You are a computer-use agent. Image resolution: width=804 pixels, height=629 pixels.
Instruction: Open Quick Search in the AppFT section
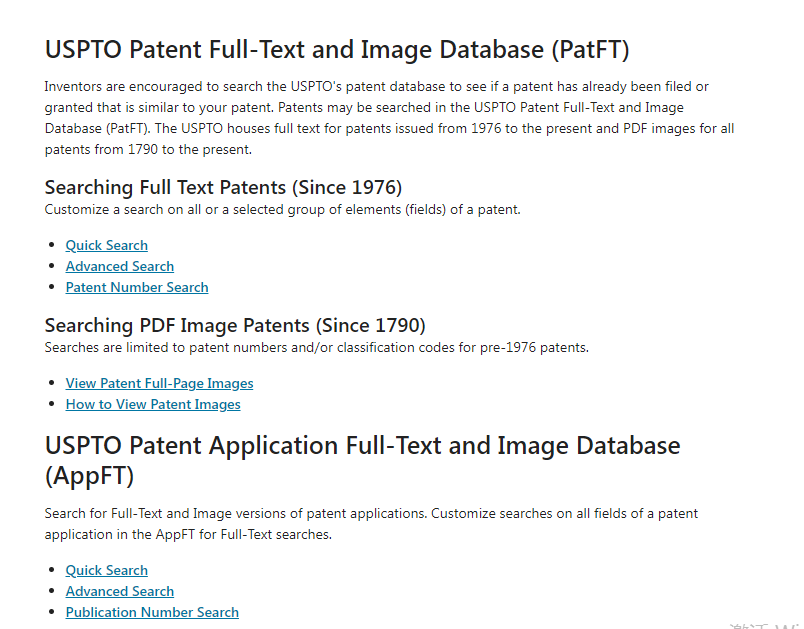[107, 570]
